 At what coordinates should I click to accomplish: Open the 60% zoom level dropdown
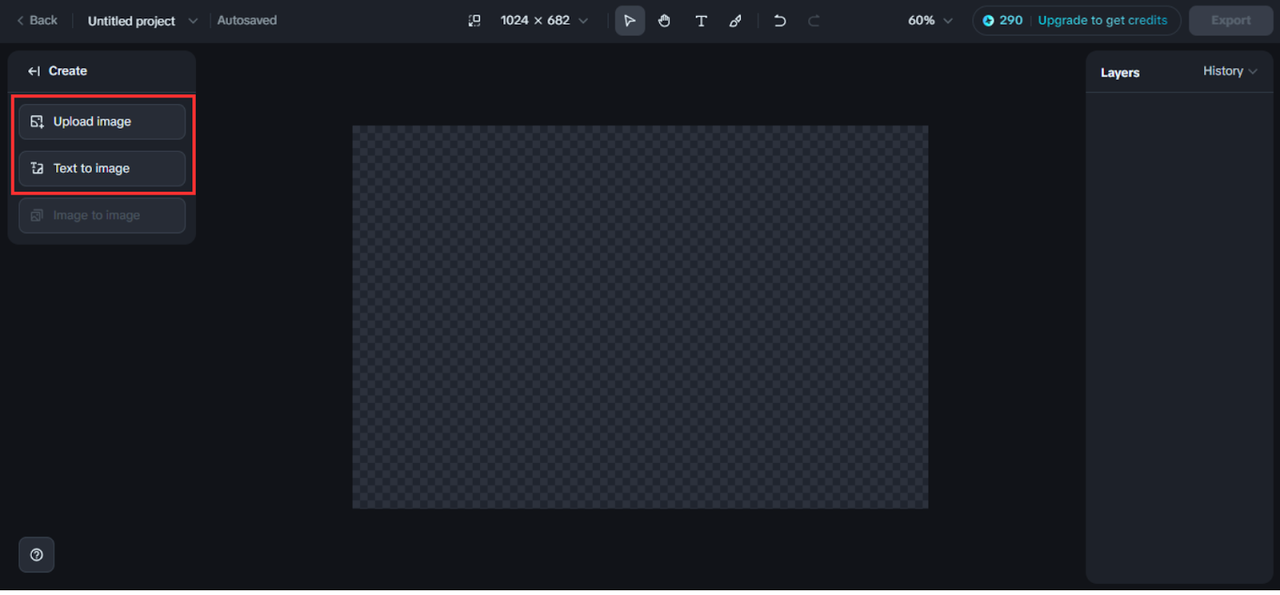[x=930, y=20]
